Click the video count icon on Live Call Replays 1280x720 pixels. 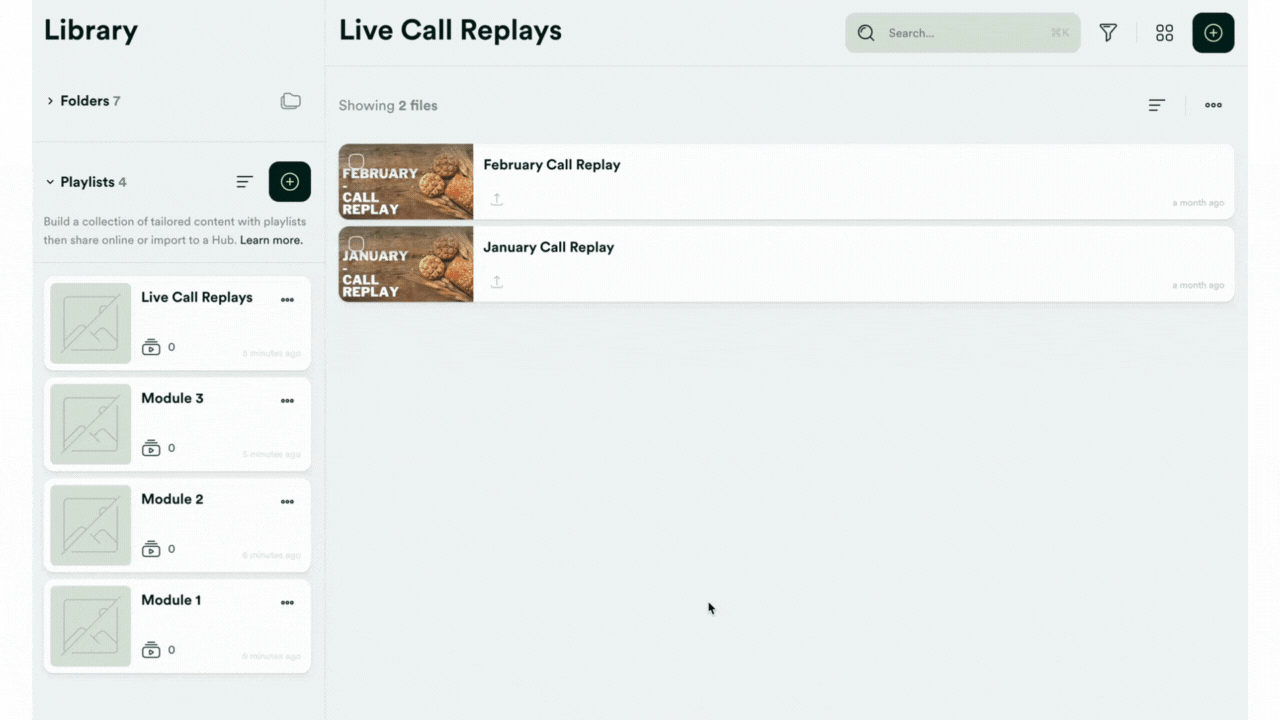coord(151,347)
